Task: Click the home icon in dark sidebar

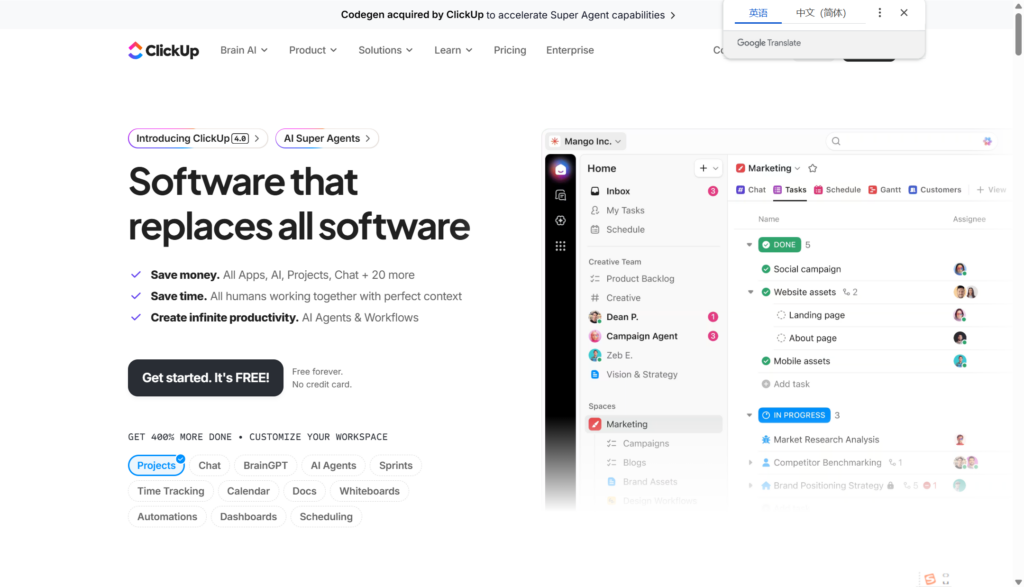Action: tap(560, 170)
